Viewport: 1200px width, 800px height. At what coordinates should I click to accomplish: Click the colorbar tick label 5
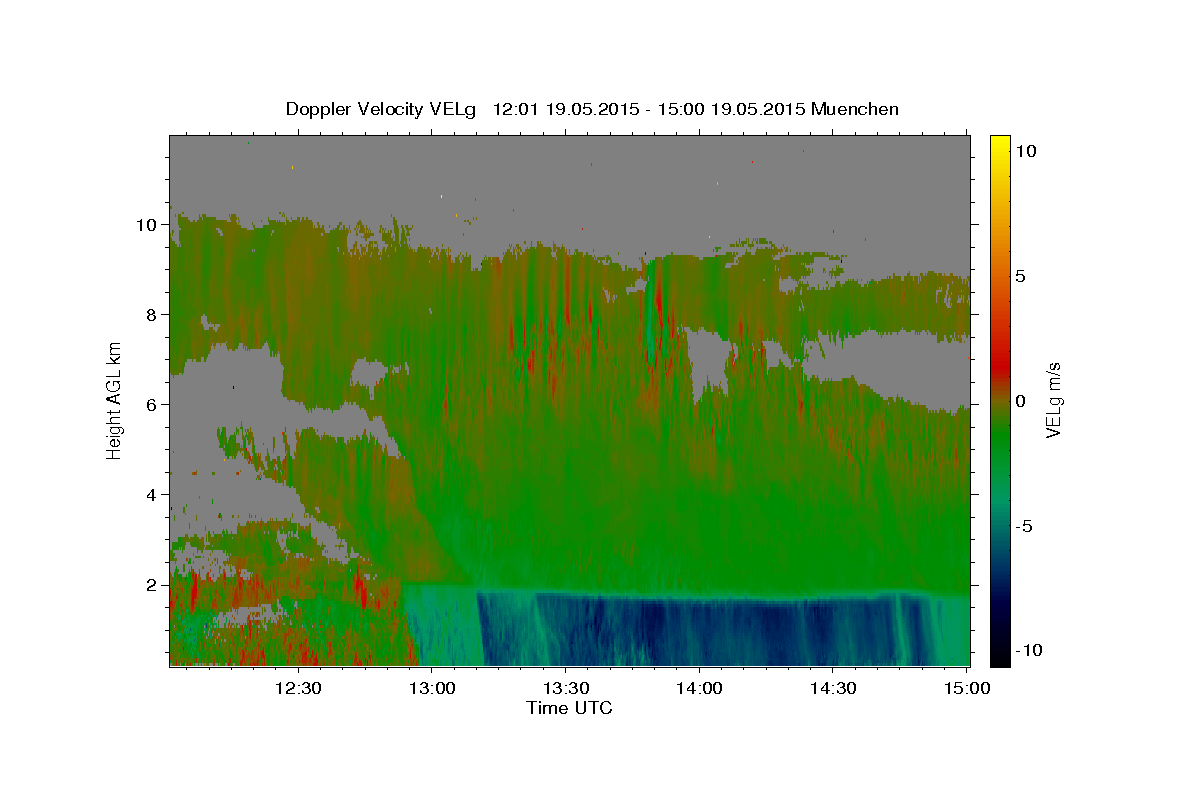pyautogui.click(x=1021, y=276)
